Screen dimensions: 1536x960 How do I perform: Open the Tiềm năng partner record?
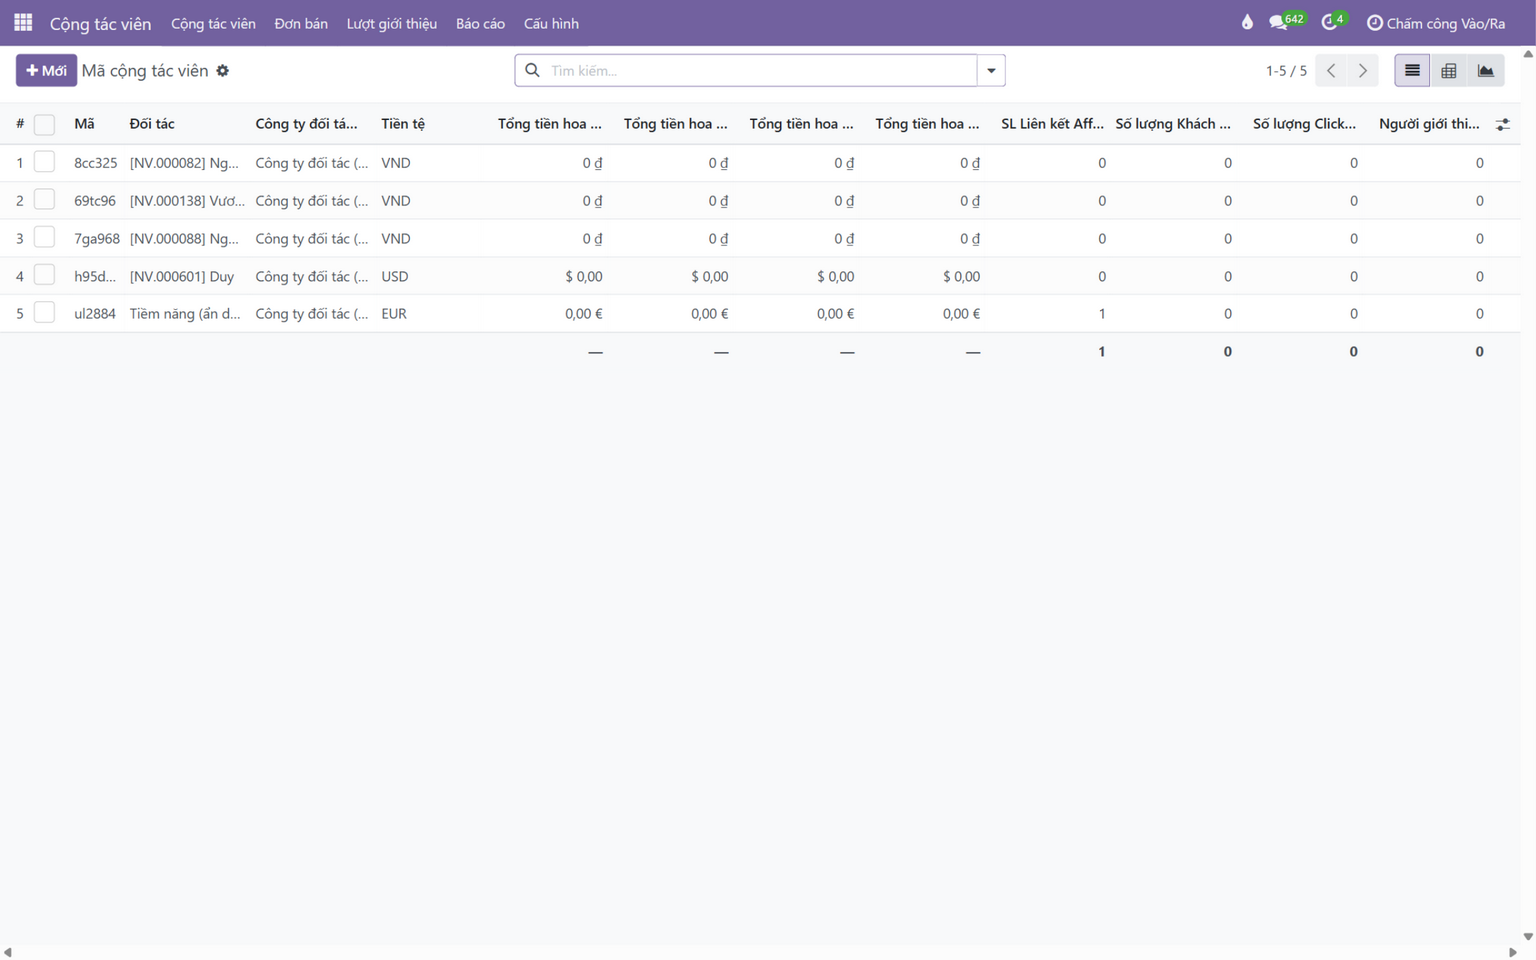point(185,313)
